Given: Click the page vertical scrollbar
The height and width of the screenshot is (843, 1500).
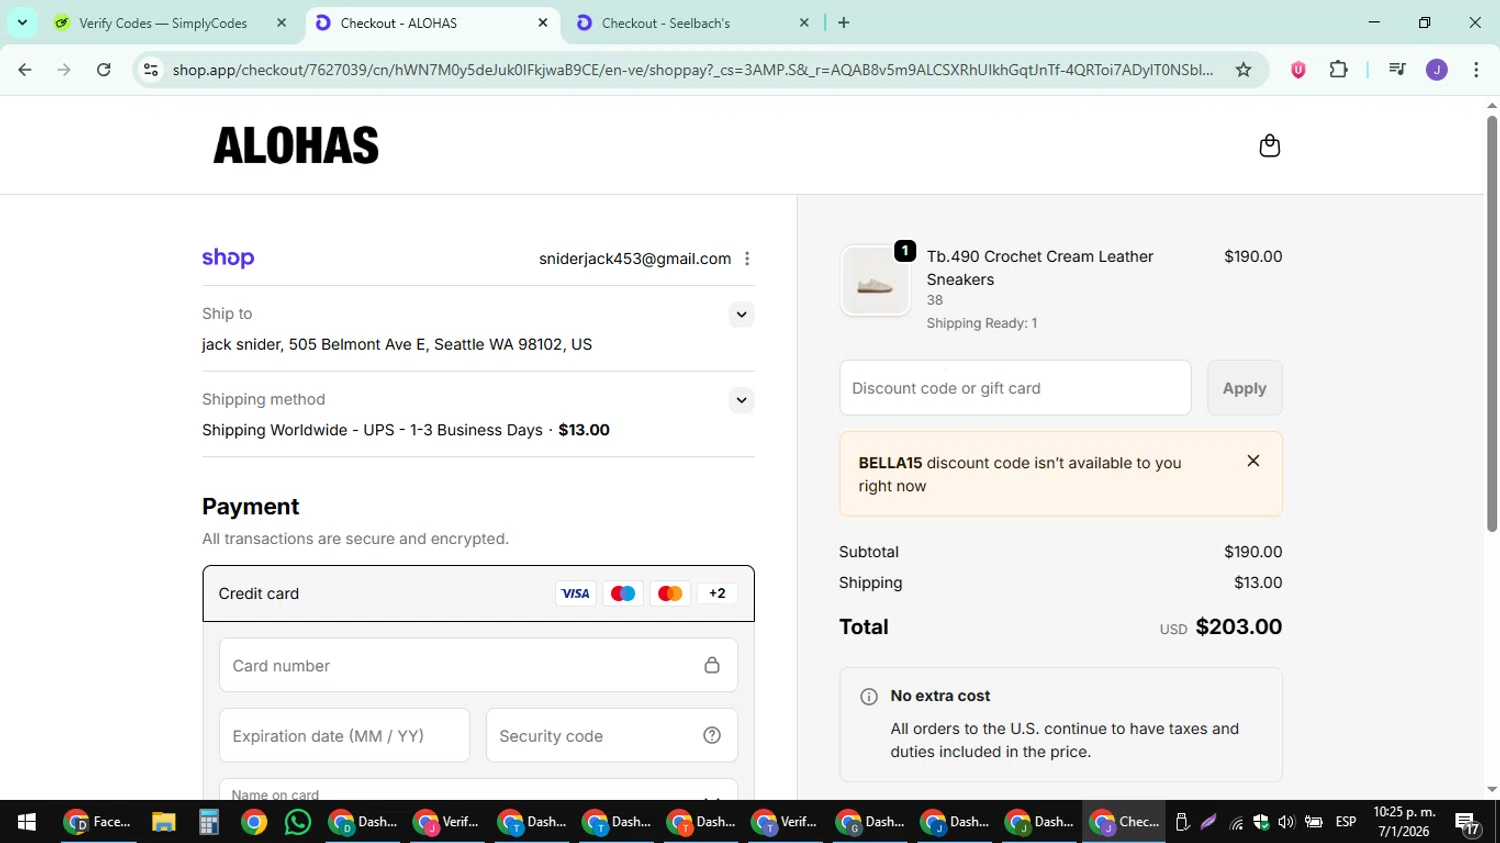Looking at the screenshot, I should point(1492,323).
